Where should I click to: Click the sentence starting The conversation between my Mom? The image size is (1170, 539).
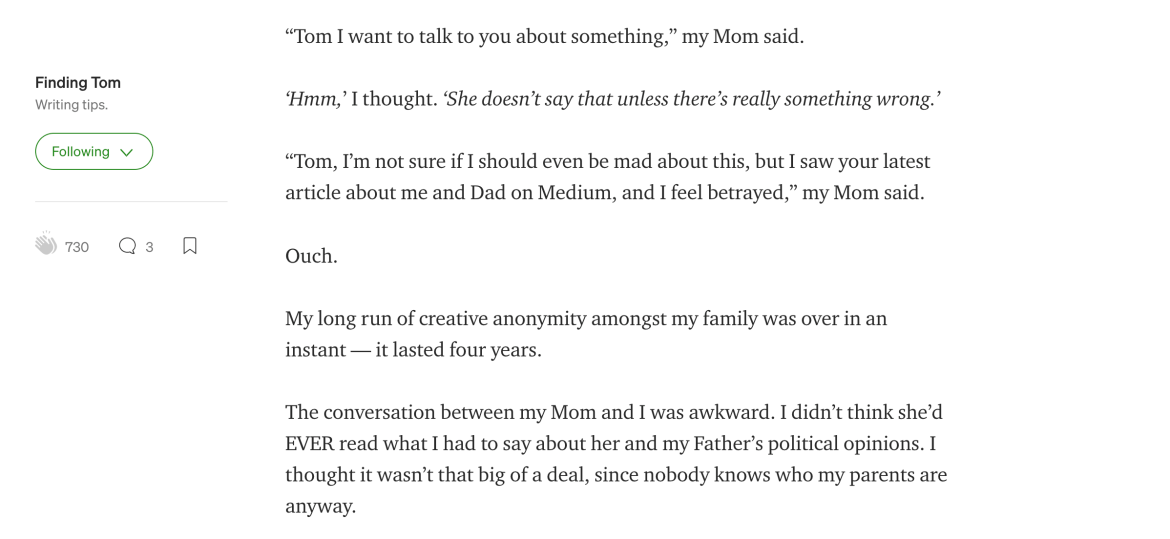pyautogui.click(x=534, y=413)
